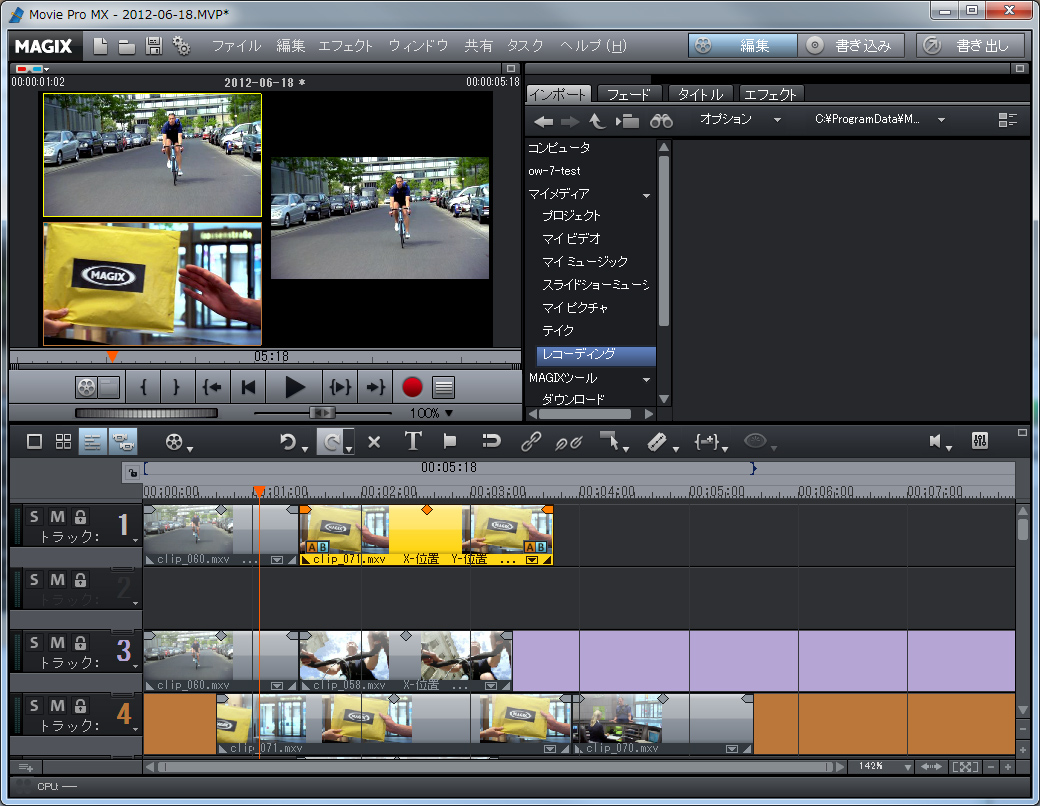Image resolution: width=1040 pixels, height=806 pixels.
Task: Open the エフェクト menu in the menu bar
Action: 346,46
